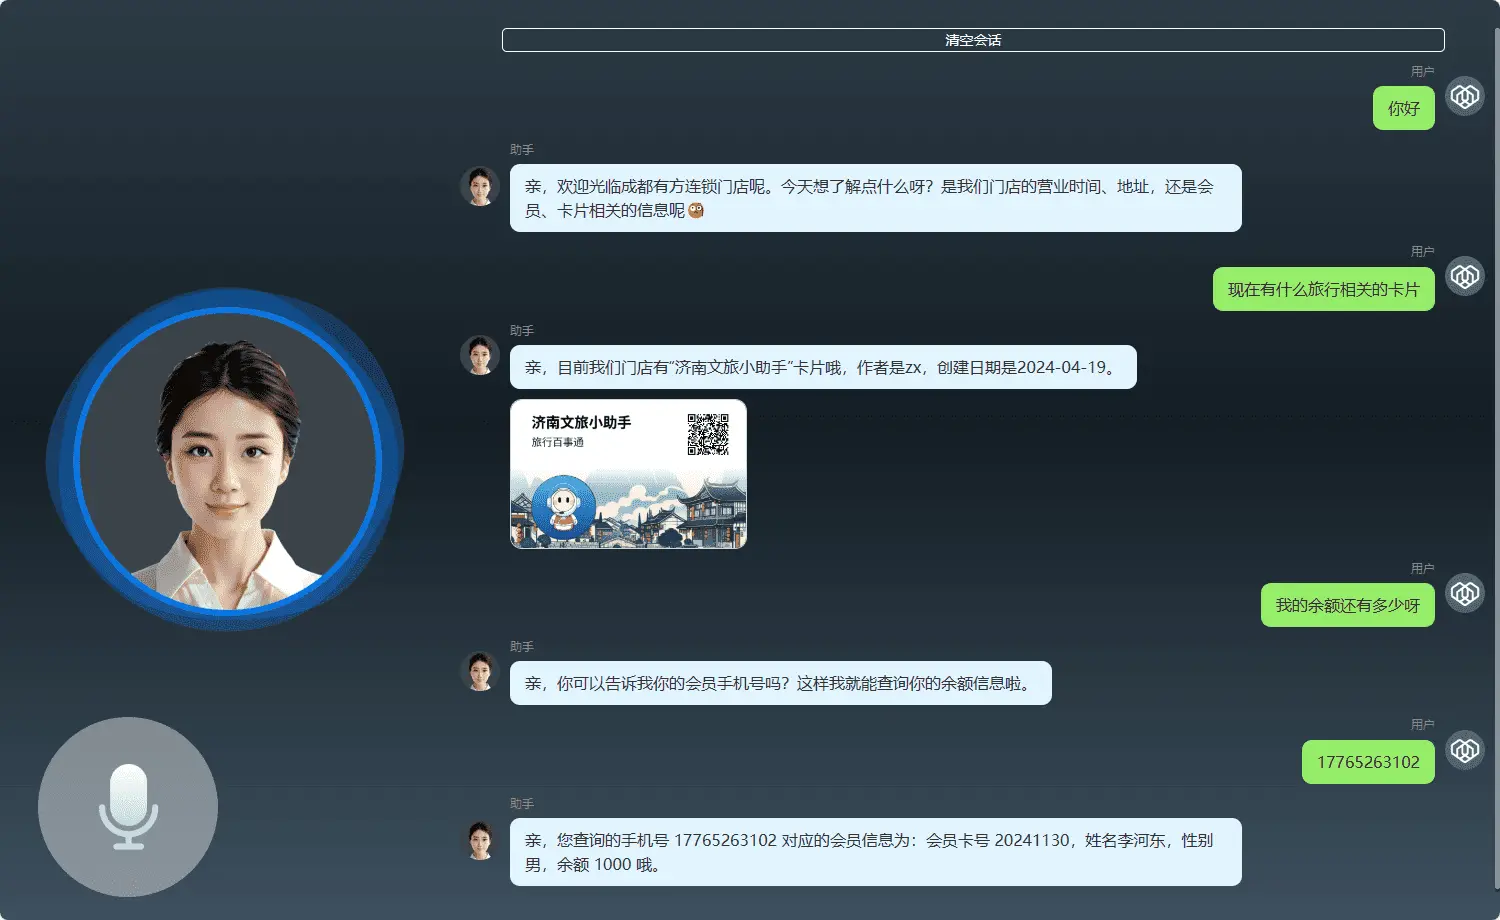Click the large digital assistant avatar
The height and width of the screenshot is (920, 1500).
227,460
